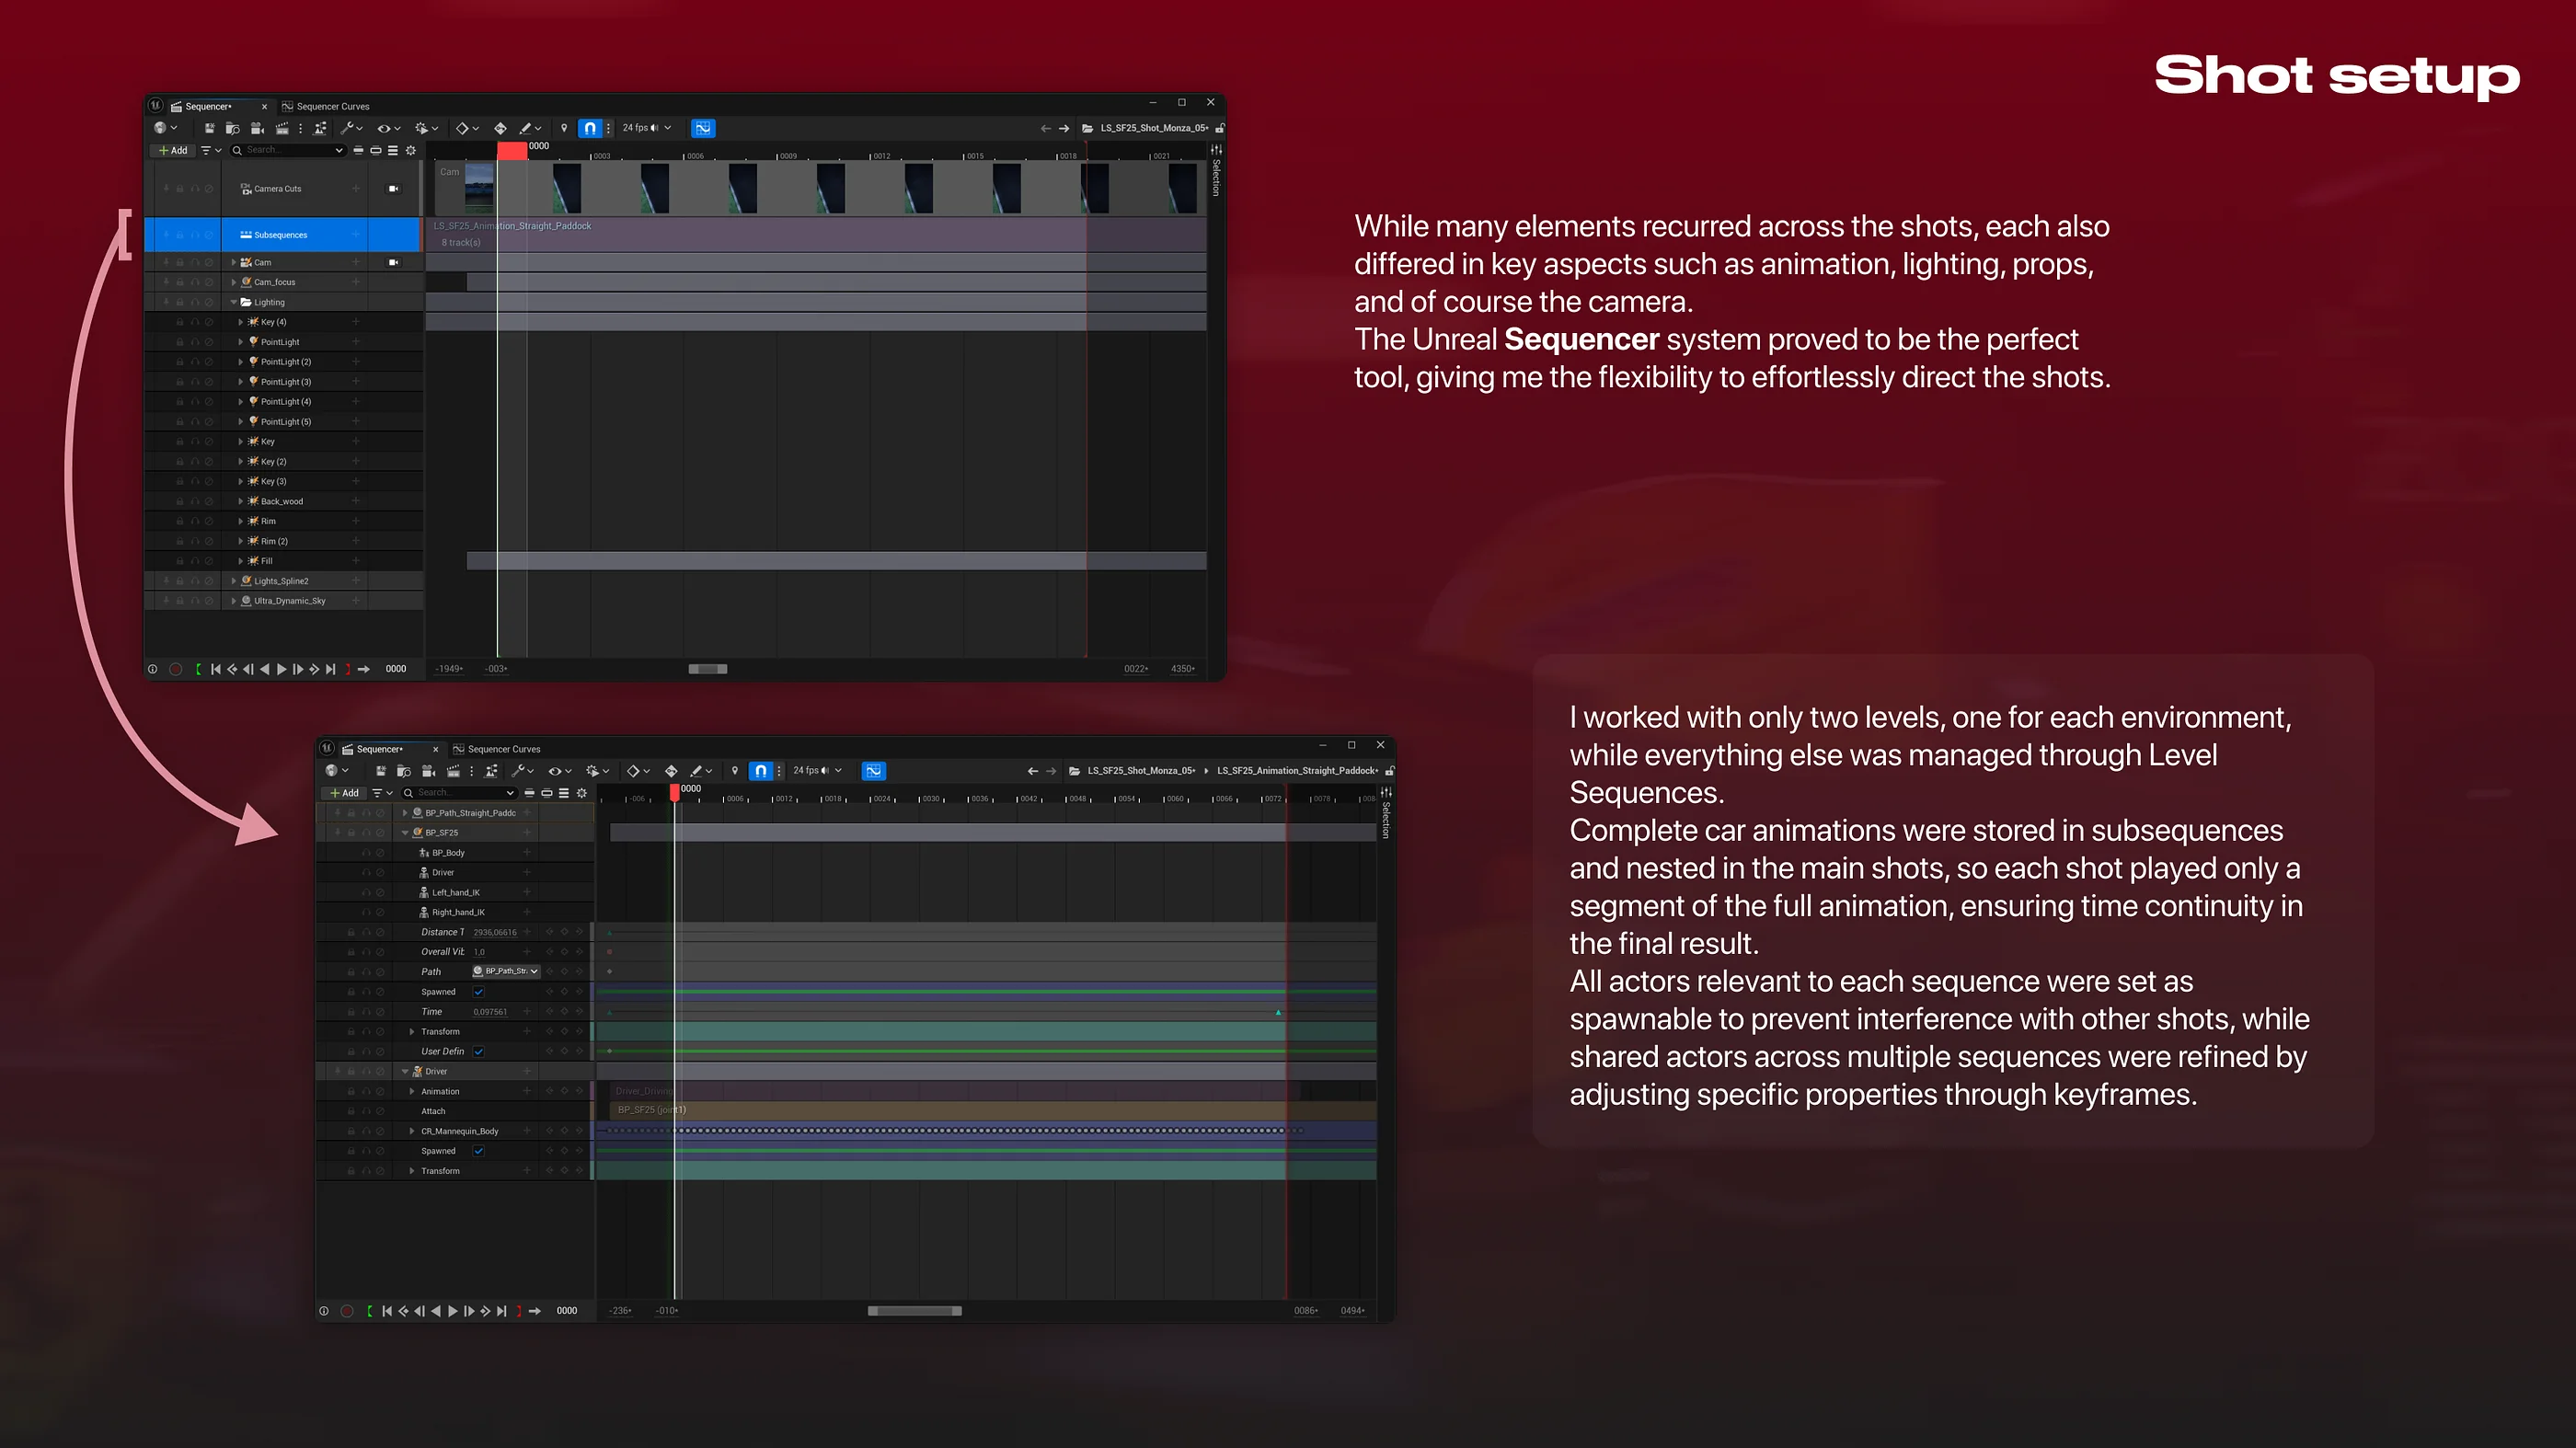Click record button in the lower Sequencer
Screen dimensions: 2576x1448
tap(347, 1311)
